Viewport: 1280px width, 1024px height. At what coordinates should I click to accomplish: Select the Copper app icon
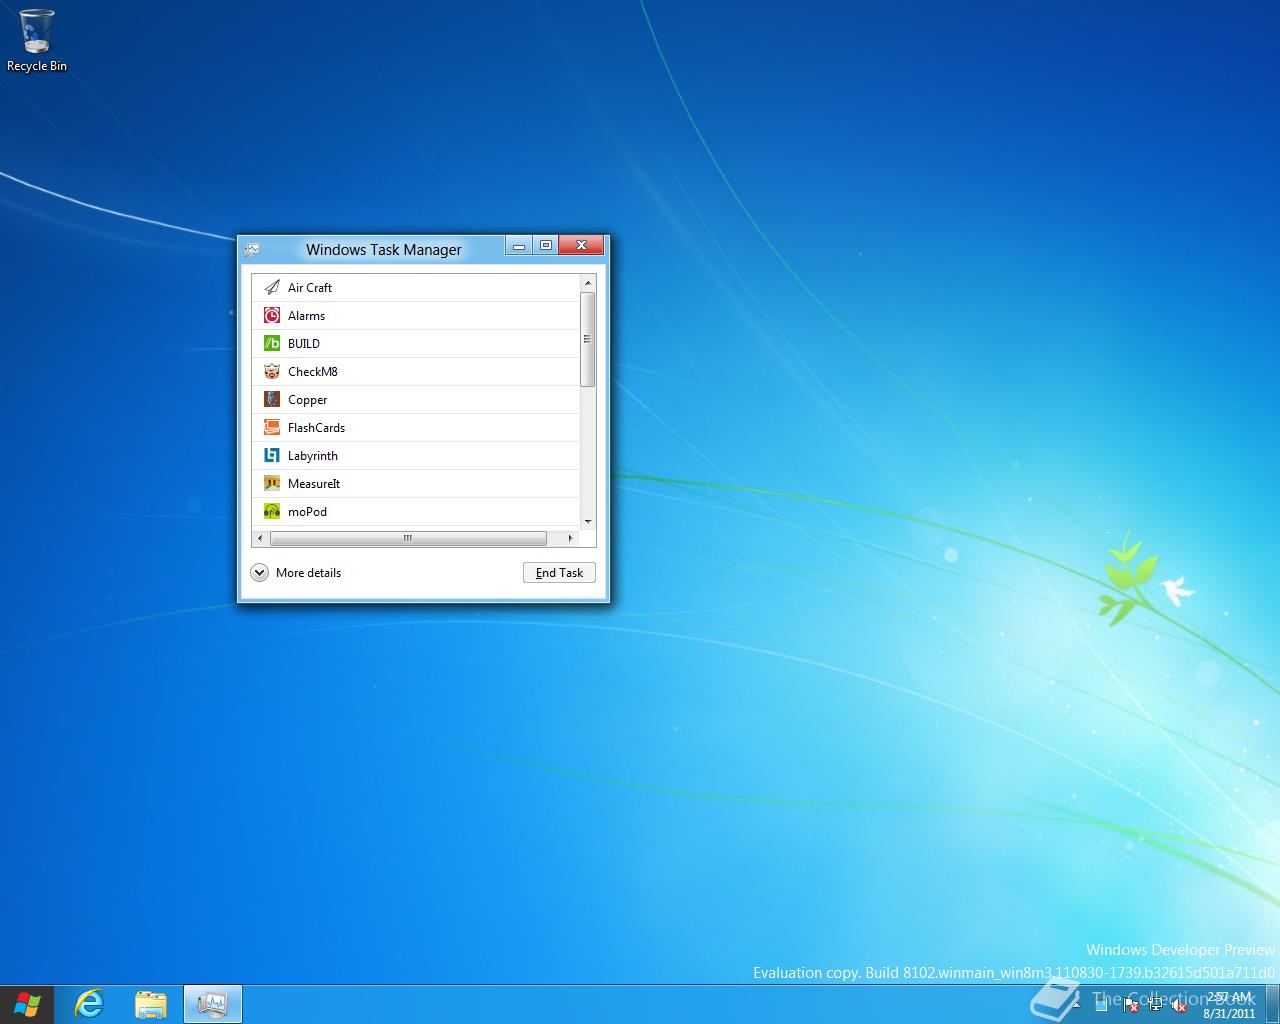271,399
